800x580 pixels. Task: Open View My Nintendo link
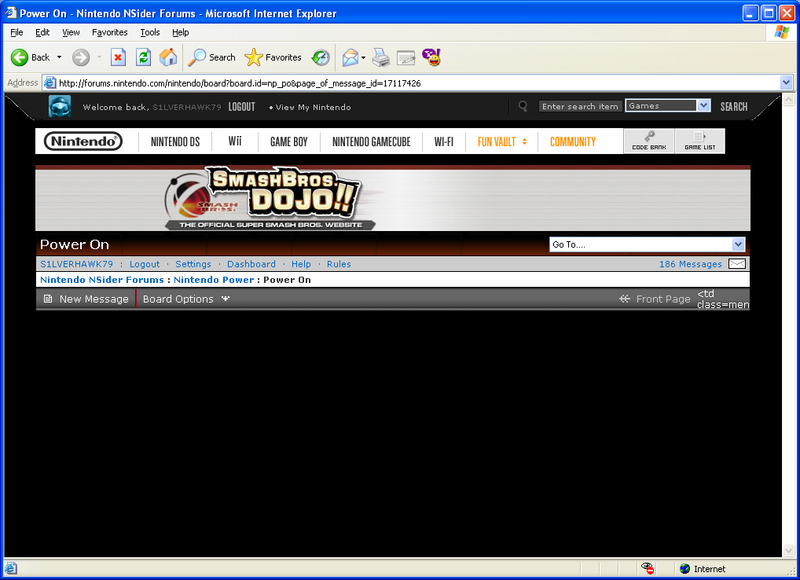[313, 107]
